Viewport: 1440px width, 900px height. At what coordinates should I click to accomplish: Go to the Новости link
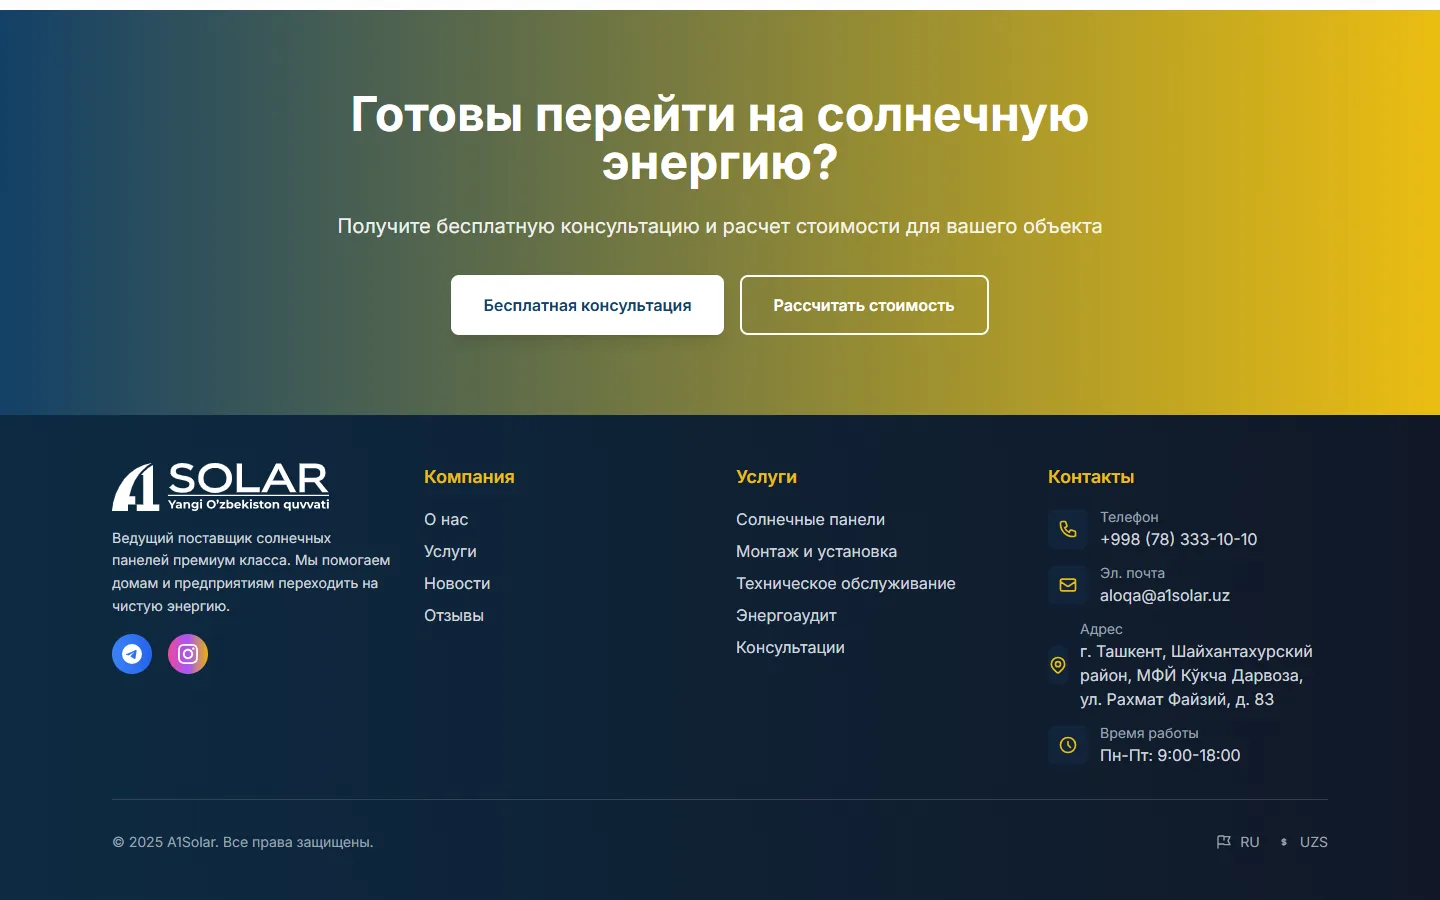click(x=457, y=583)
